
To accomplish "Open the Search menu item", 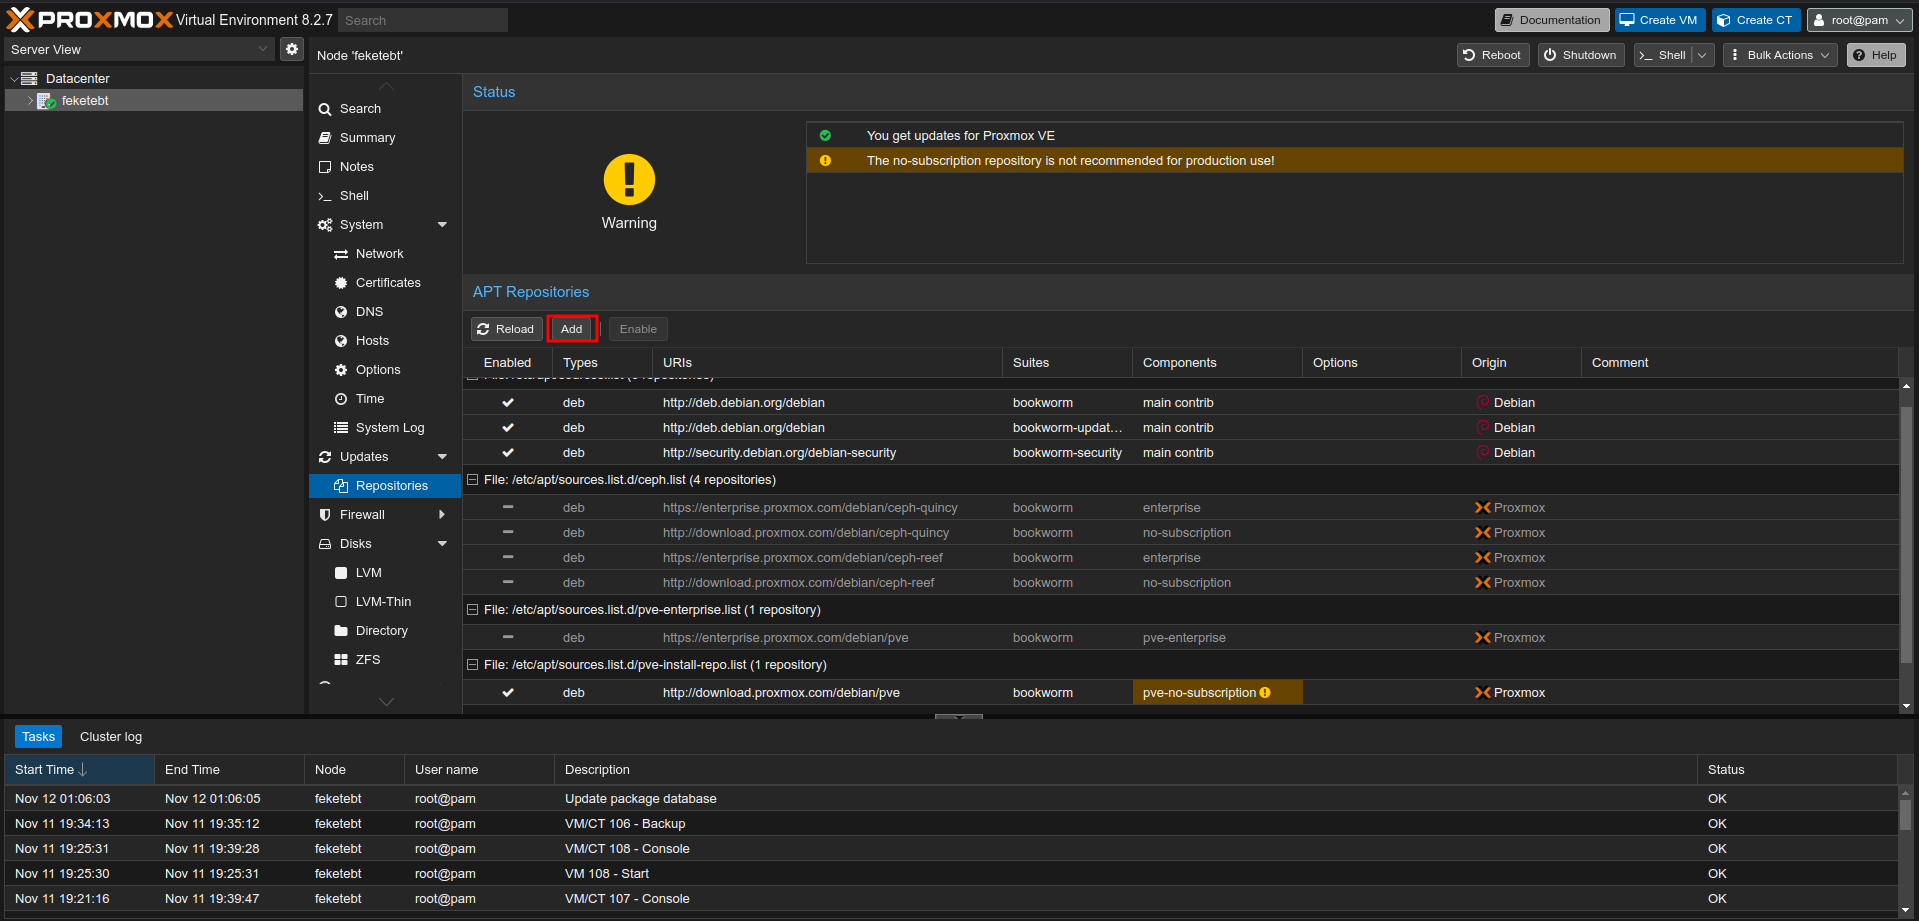I will coord(385,109).
